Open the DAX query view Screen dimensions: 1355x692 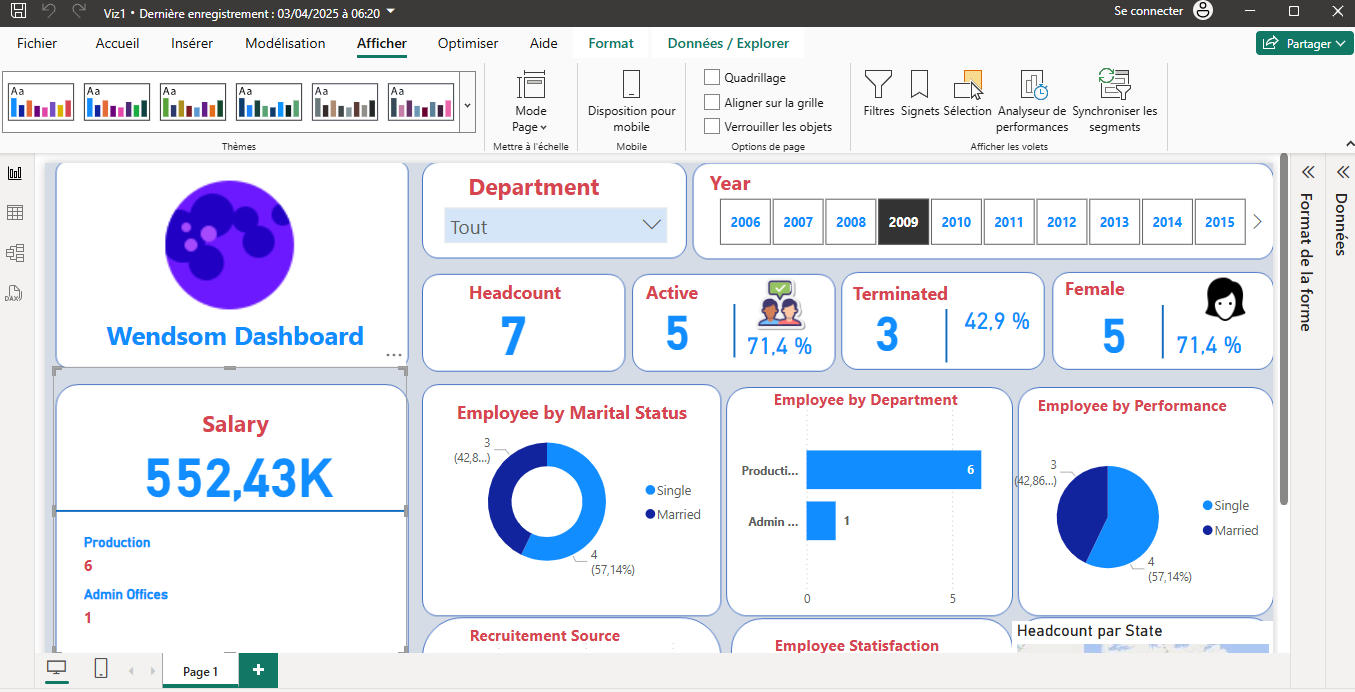point(14,292)
